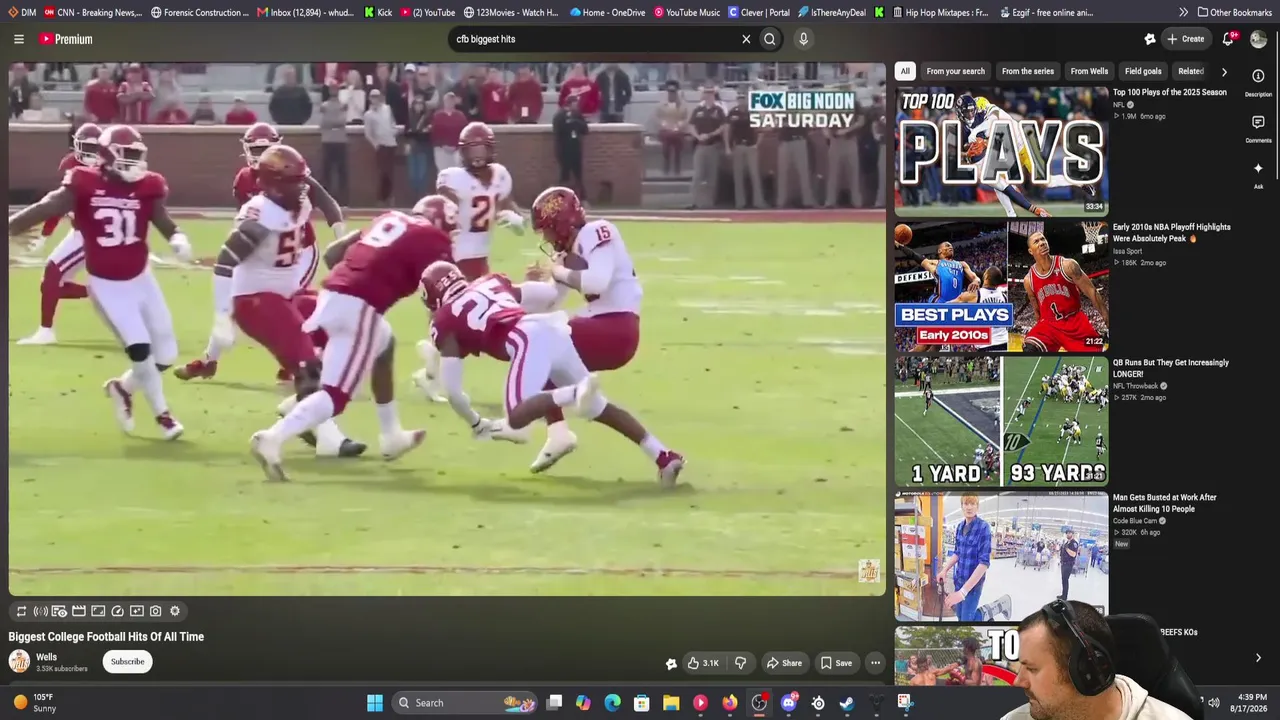The height and width of the screenshot is (720, 1280).
Task: Clear the search query with the X
Action: [746, 39]
